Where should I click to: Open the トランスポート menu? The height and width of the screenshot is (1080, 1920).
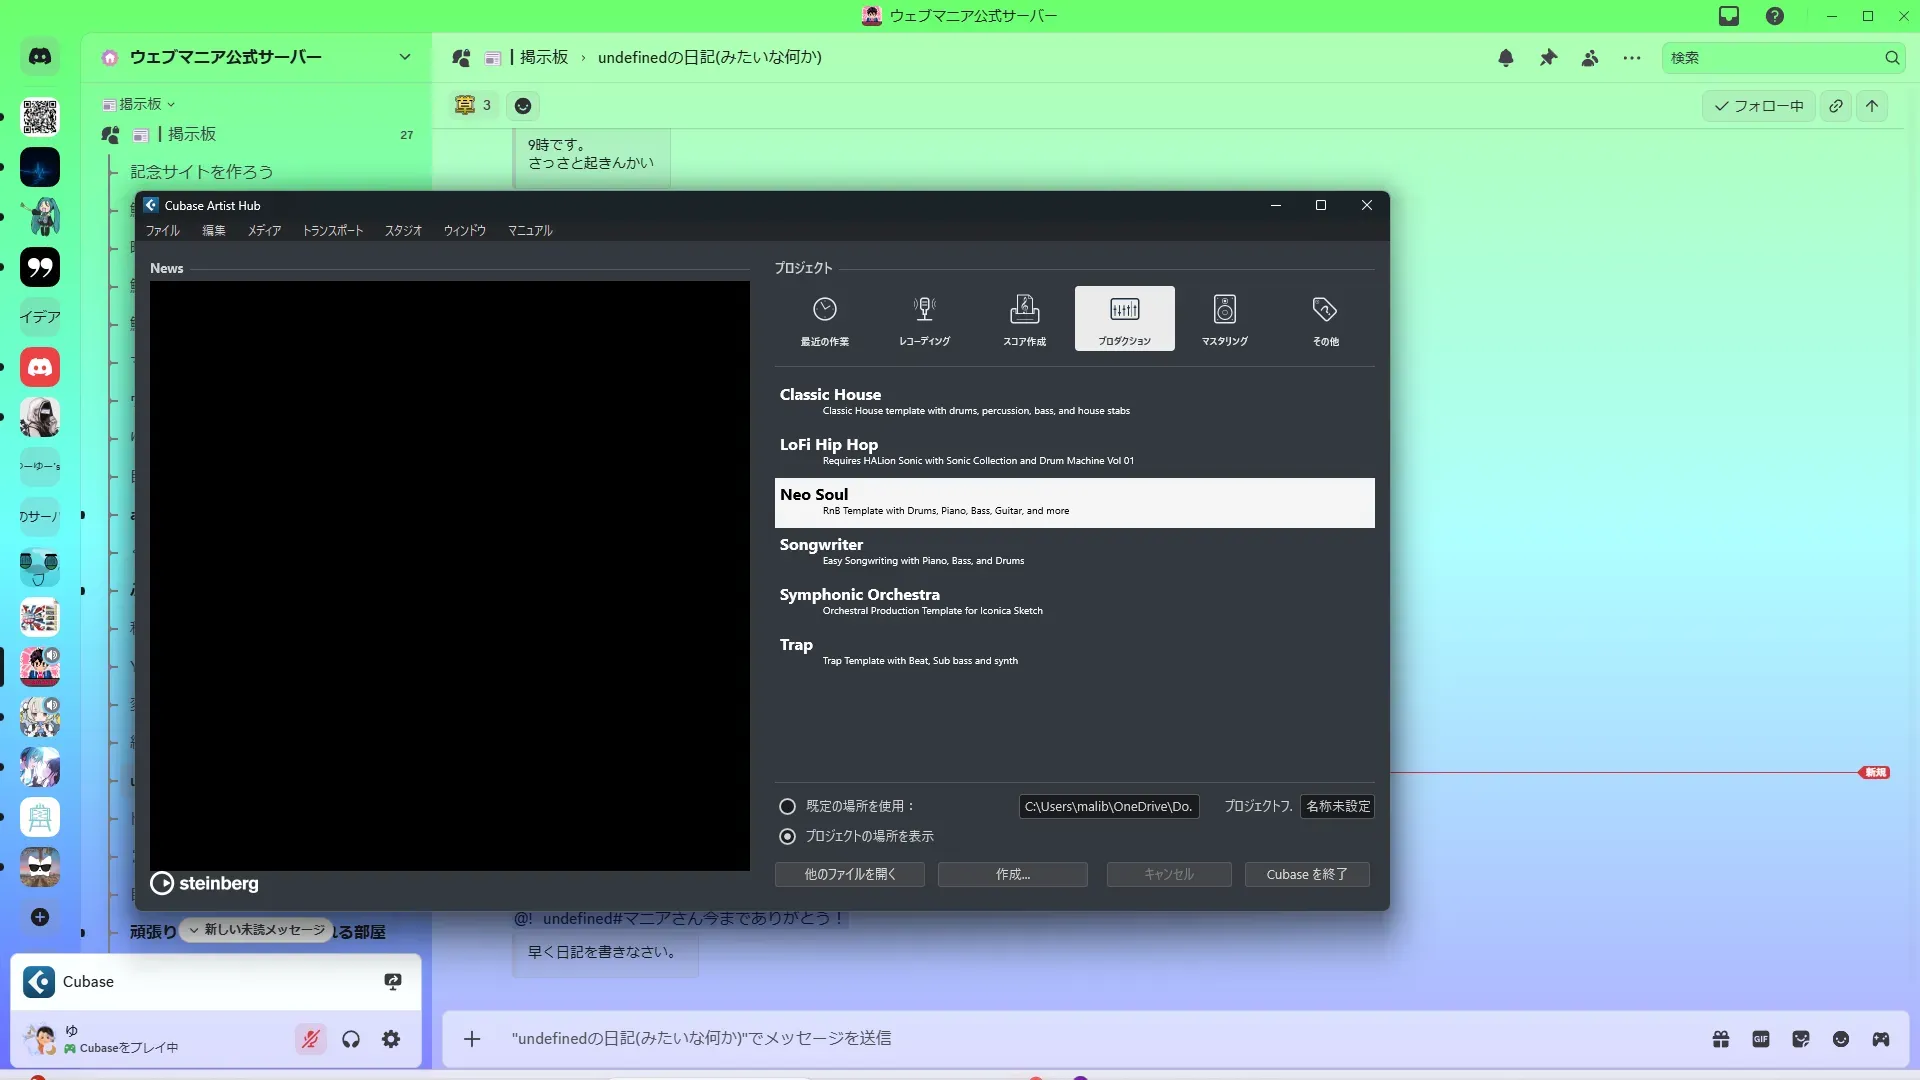(x=333, y=231)
